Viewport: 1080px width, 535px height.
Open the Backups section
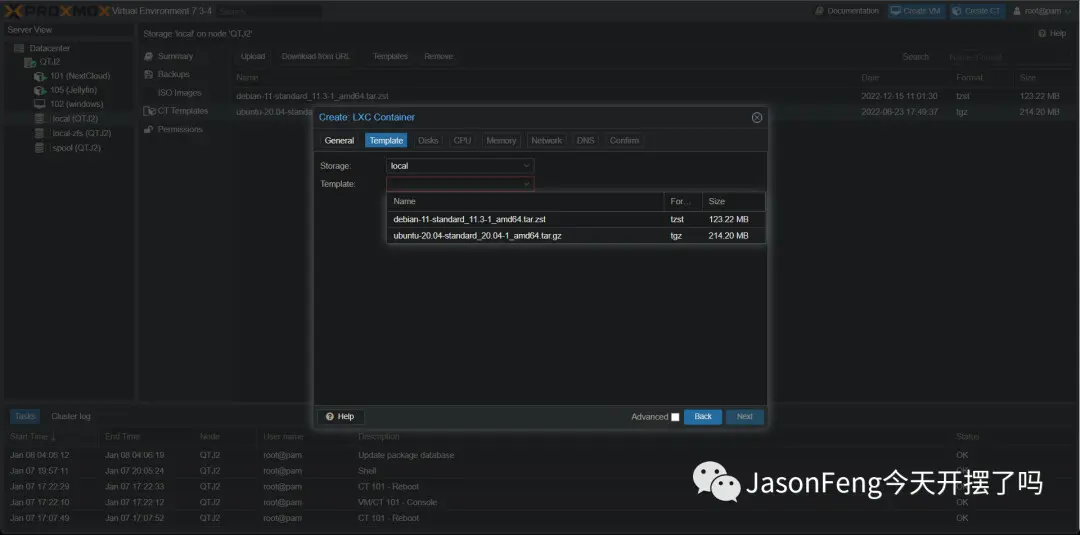point(173,74)
